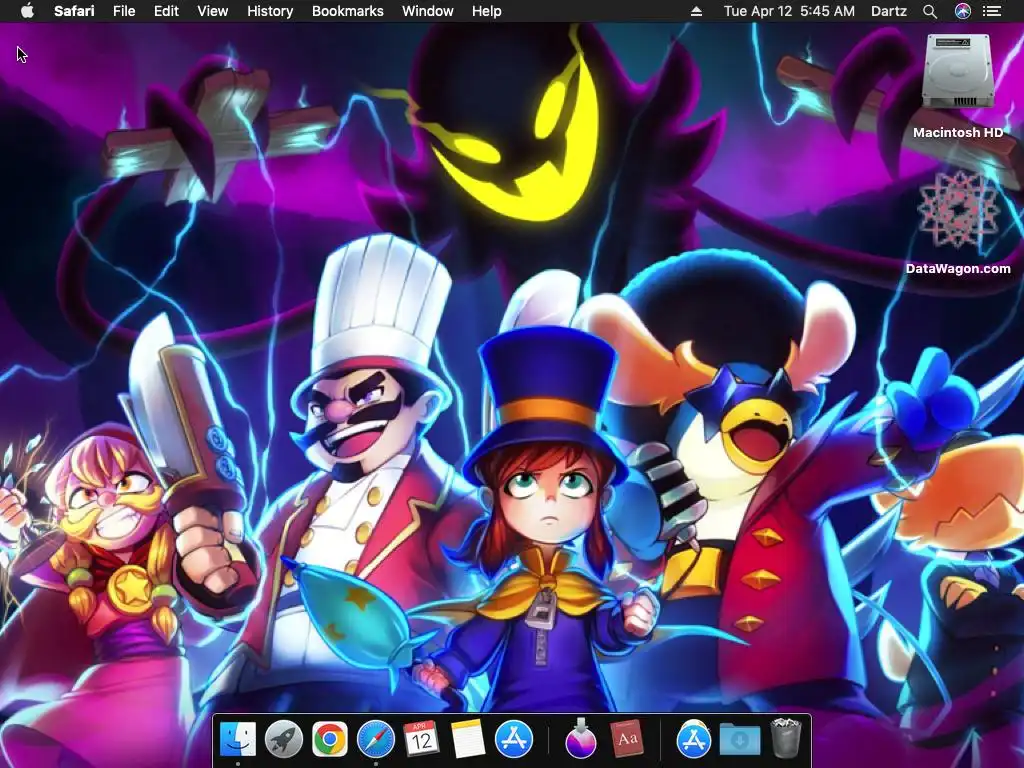Screen dimensions: 1024x768
Task: Click the date and time Tue Apr 12
Action: click(x=789, y=11)
